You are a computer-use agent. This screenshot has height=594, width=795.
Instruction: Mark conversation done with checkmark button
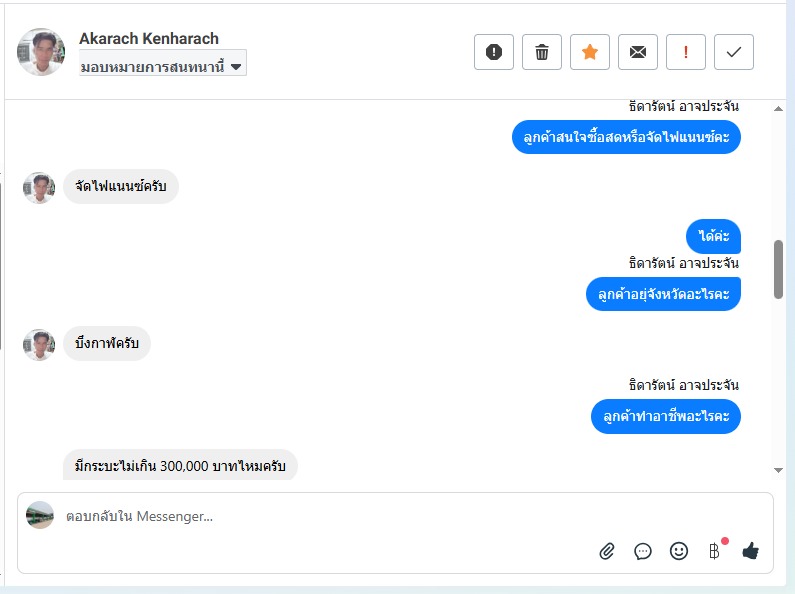pos(734,52)
